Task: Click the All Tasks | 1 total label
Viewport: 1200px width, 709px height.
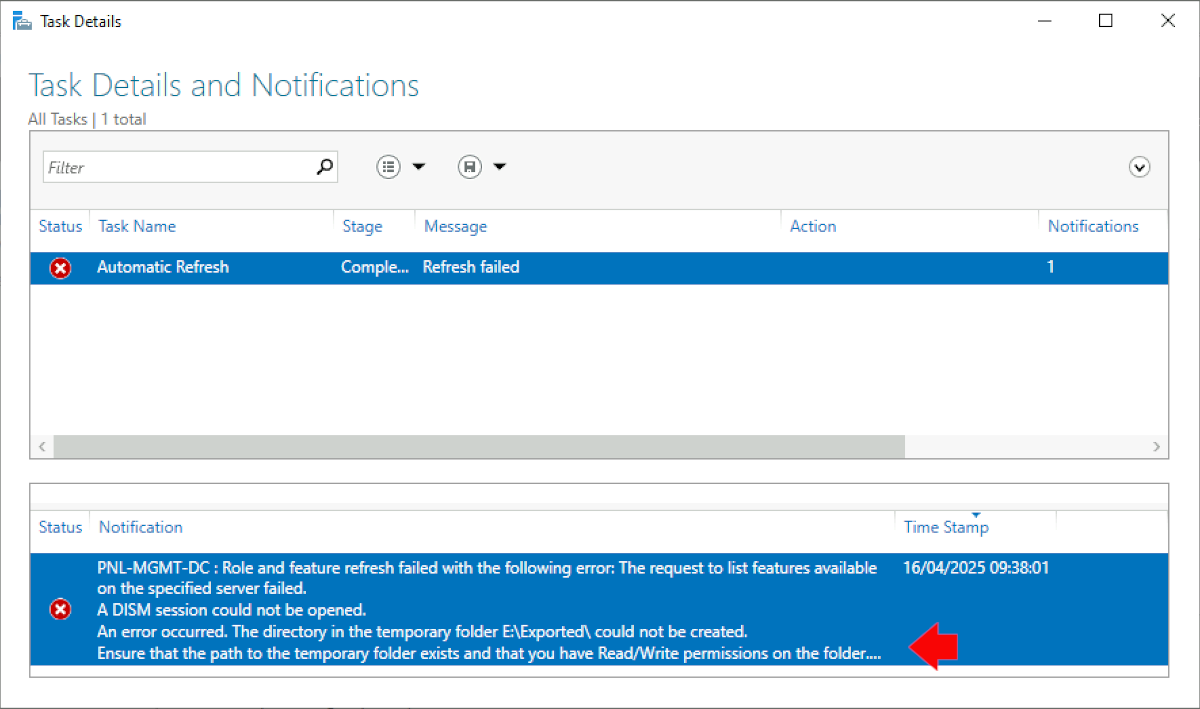Action: (87, 119)
